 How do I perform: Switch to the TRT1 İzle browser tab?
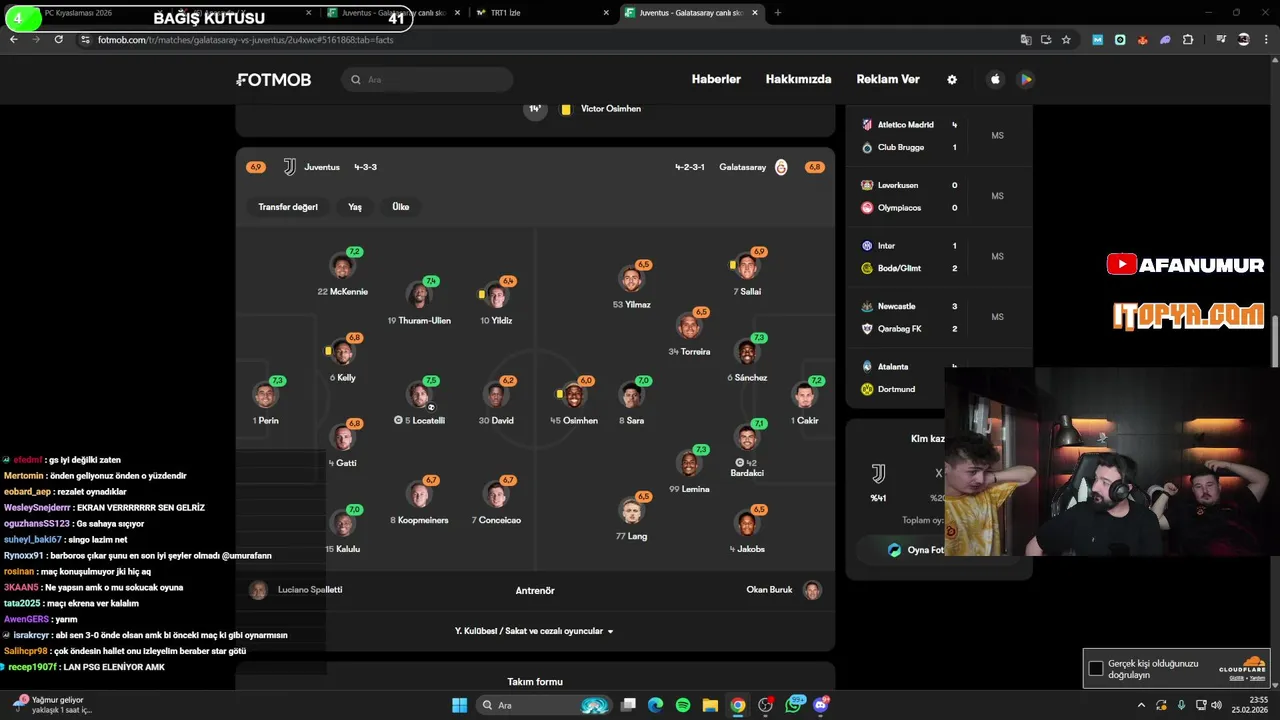coord(540,13)
